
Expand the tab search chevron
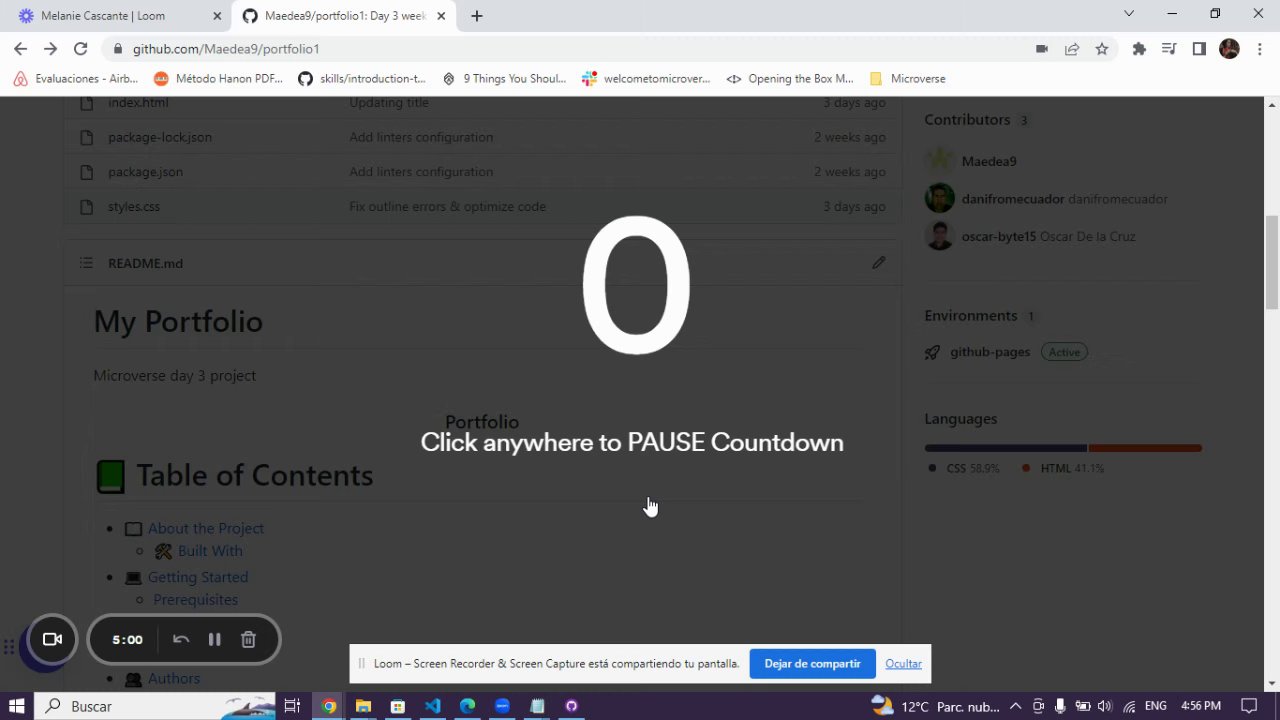coord(1129,14)
